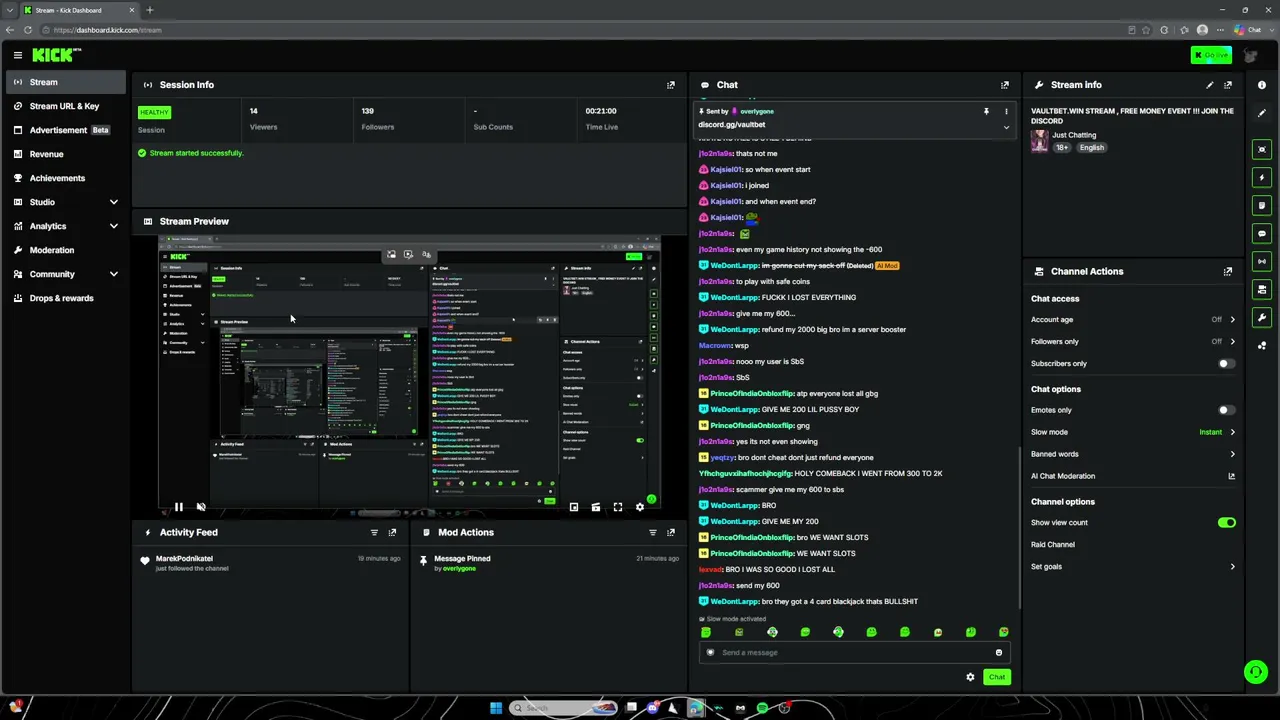Click the pencil icon in the right rail
The image size is (1280, 720).
1262,113
